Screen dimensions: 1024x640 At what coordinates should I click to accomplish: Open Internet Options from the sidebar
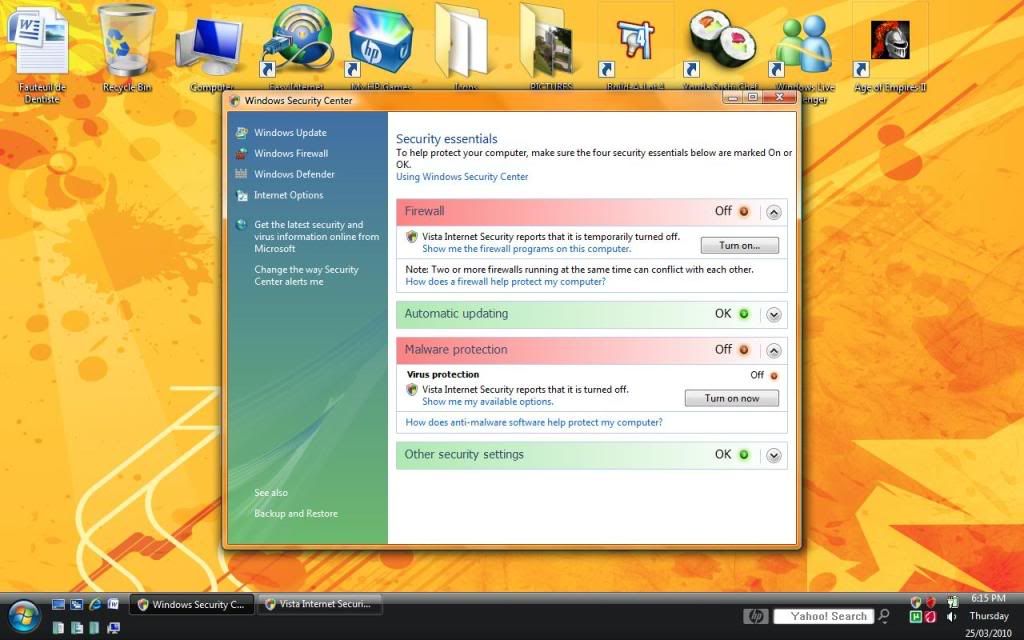pyautogui.click(x=288, y=195)
